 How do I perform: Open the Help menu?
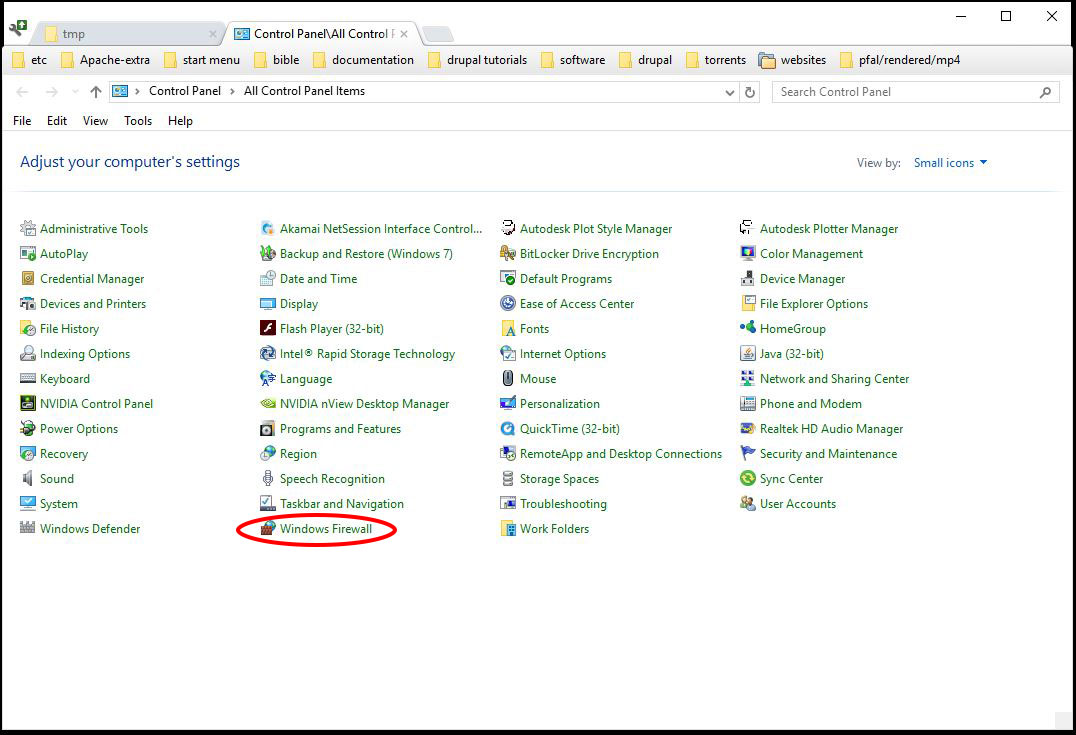click(x=180, y=121)
